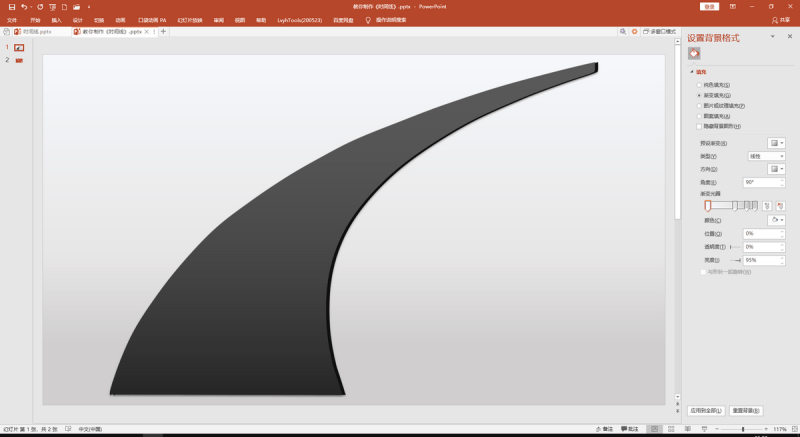Open the 设计 ribbon tab
Viewport: 800px width, 437px height.
click(x=77, y=19)
